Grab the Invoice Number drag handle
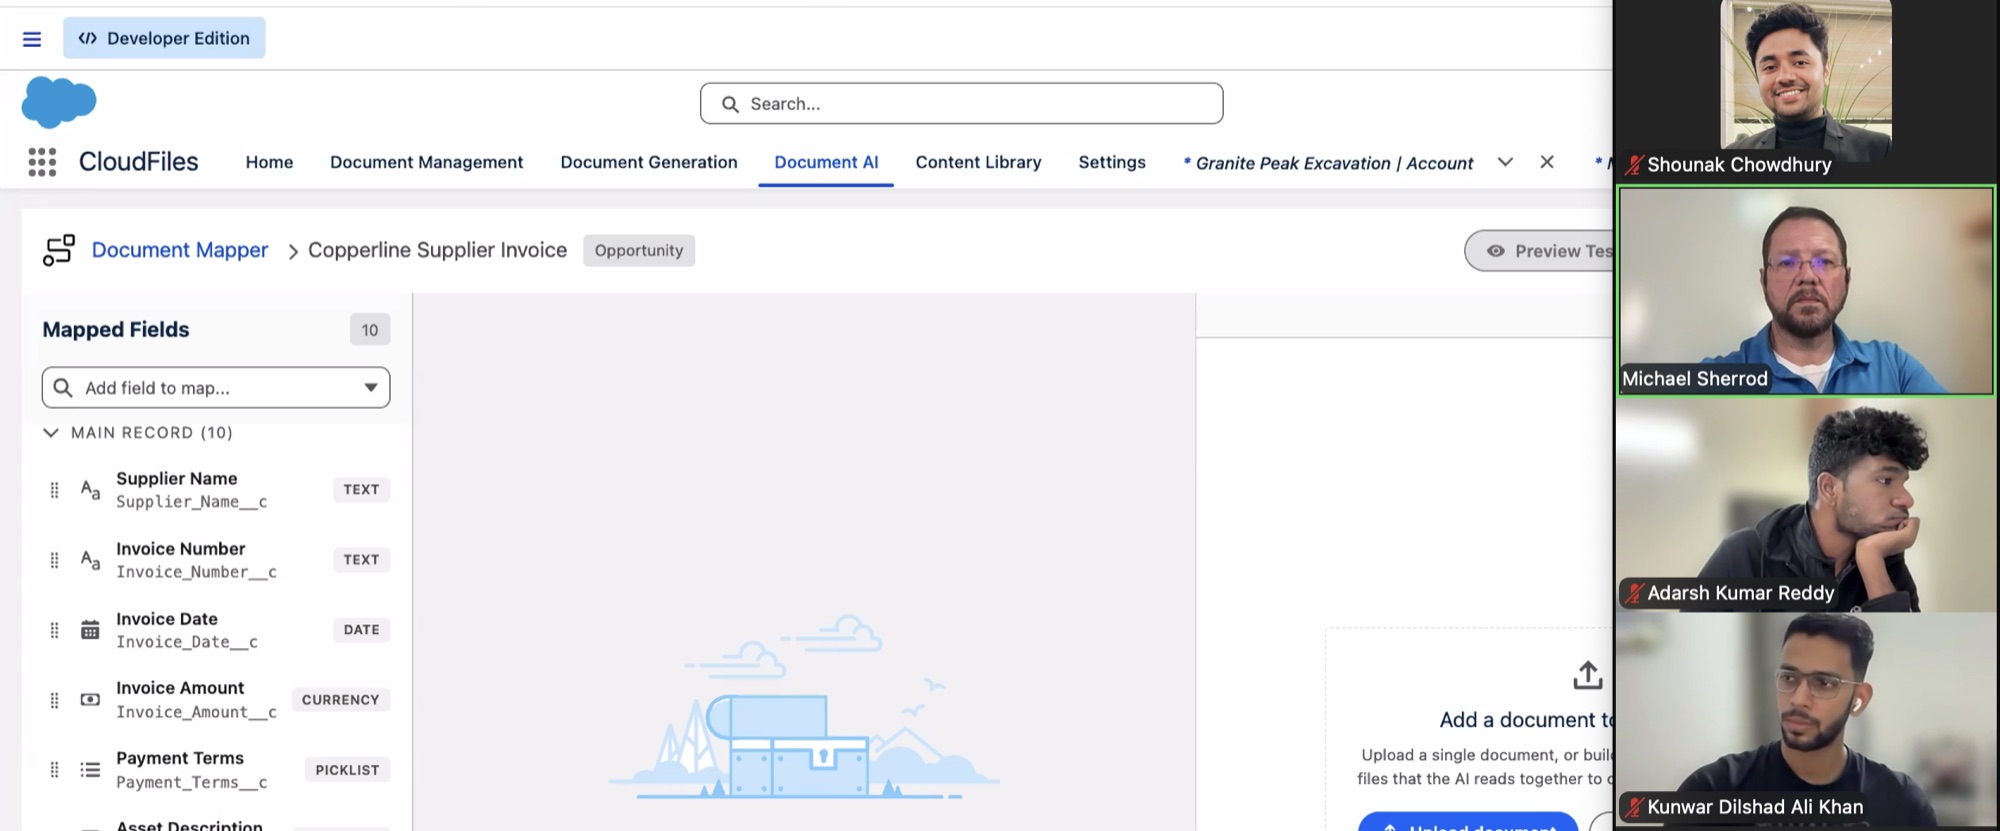Viewport: 2000px width, 831px height. pyautogui.click(x=55, y=560)
